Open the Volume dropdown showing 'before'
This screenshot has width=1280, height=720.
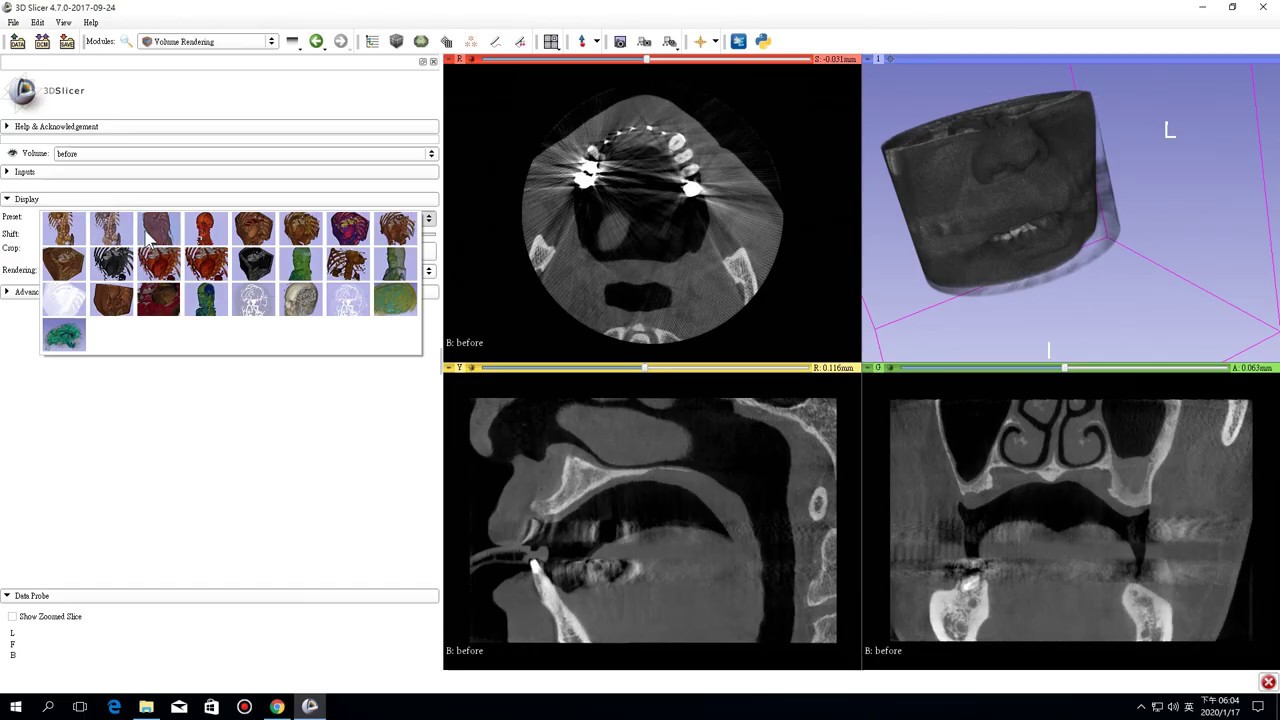point(246,154)
